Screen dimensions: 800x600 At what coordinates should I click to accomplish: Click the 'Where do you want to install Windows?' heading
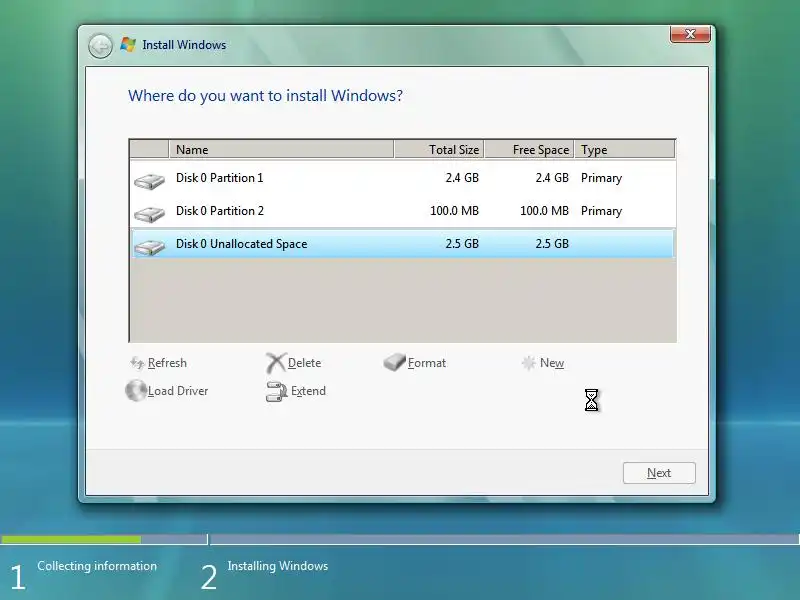[265, 96]
